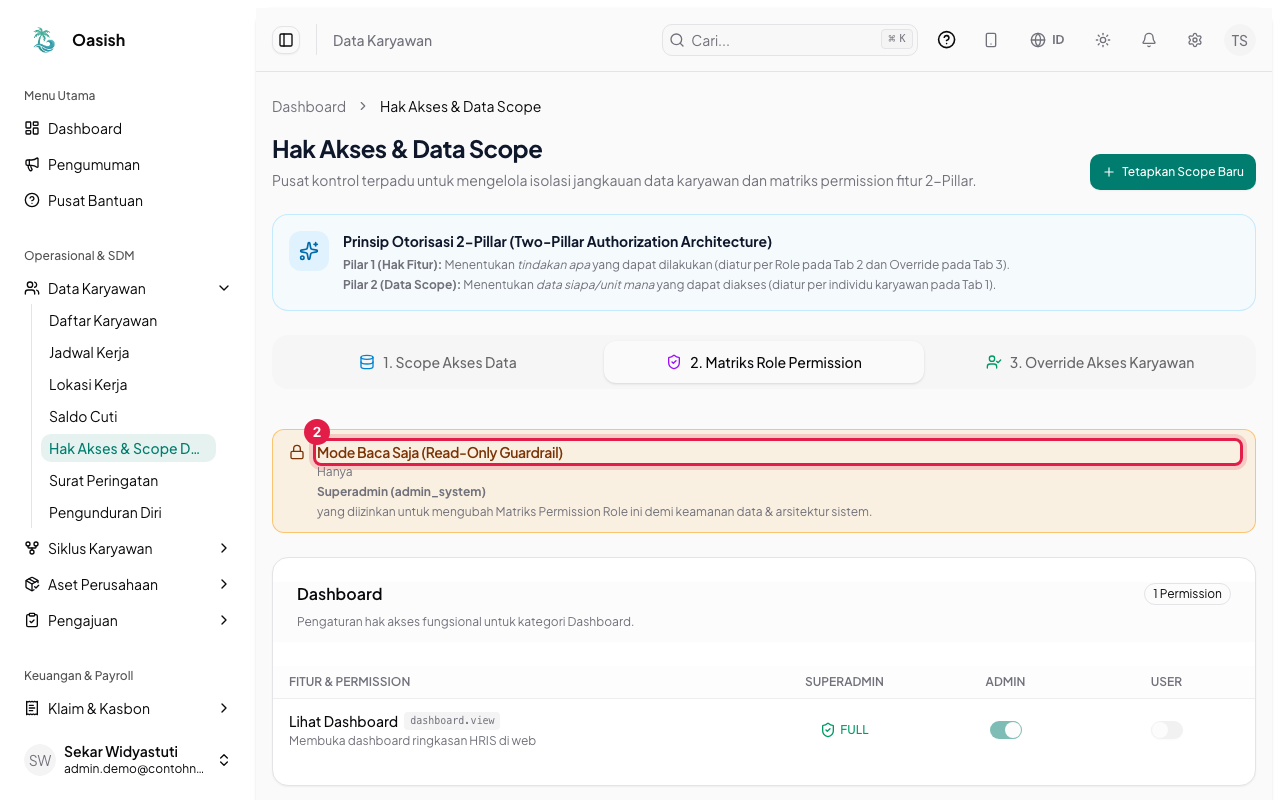Screen dimensions: 1280x800
Task: Click the mobile device icon in header
Action: 991,40
